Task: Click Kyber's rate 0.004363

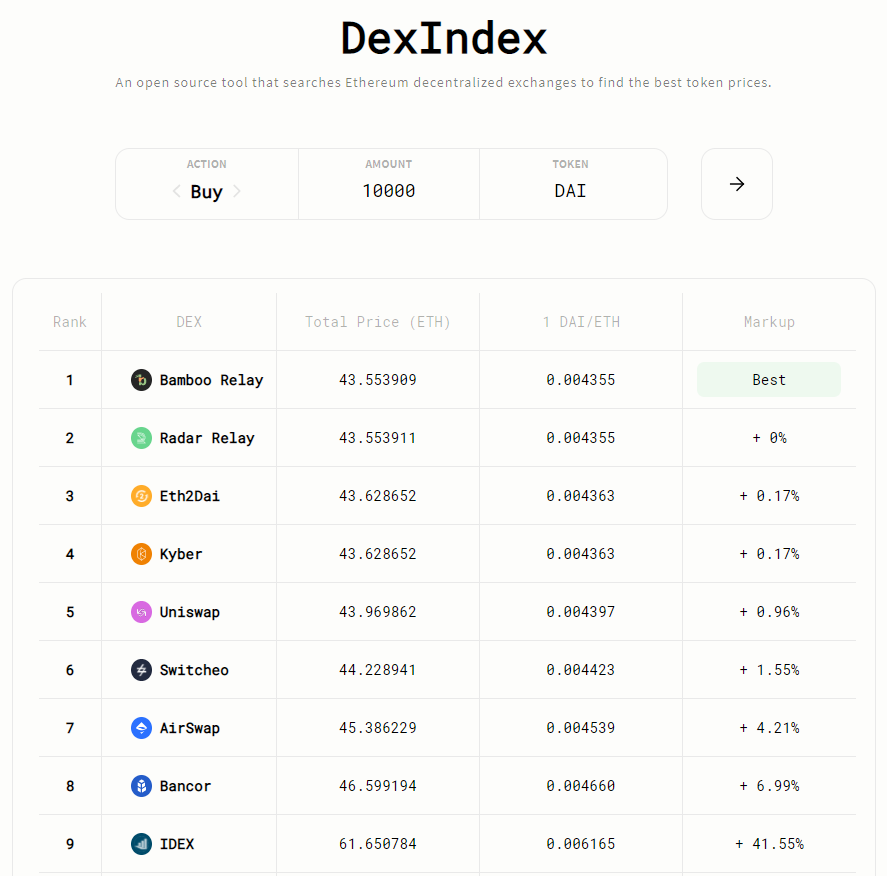Action: [581, 554]
